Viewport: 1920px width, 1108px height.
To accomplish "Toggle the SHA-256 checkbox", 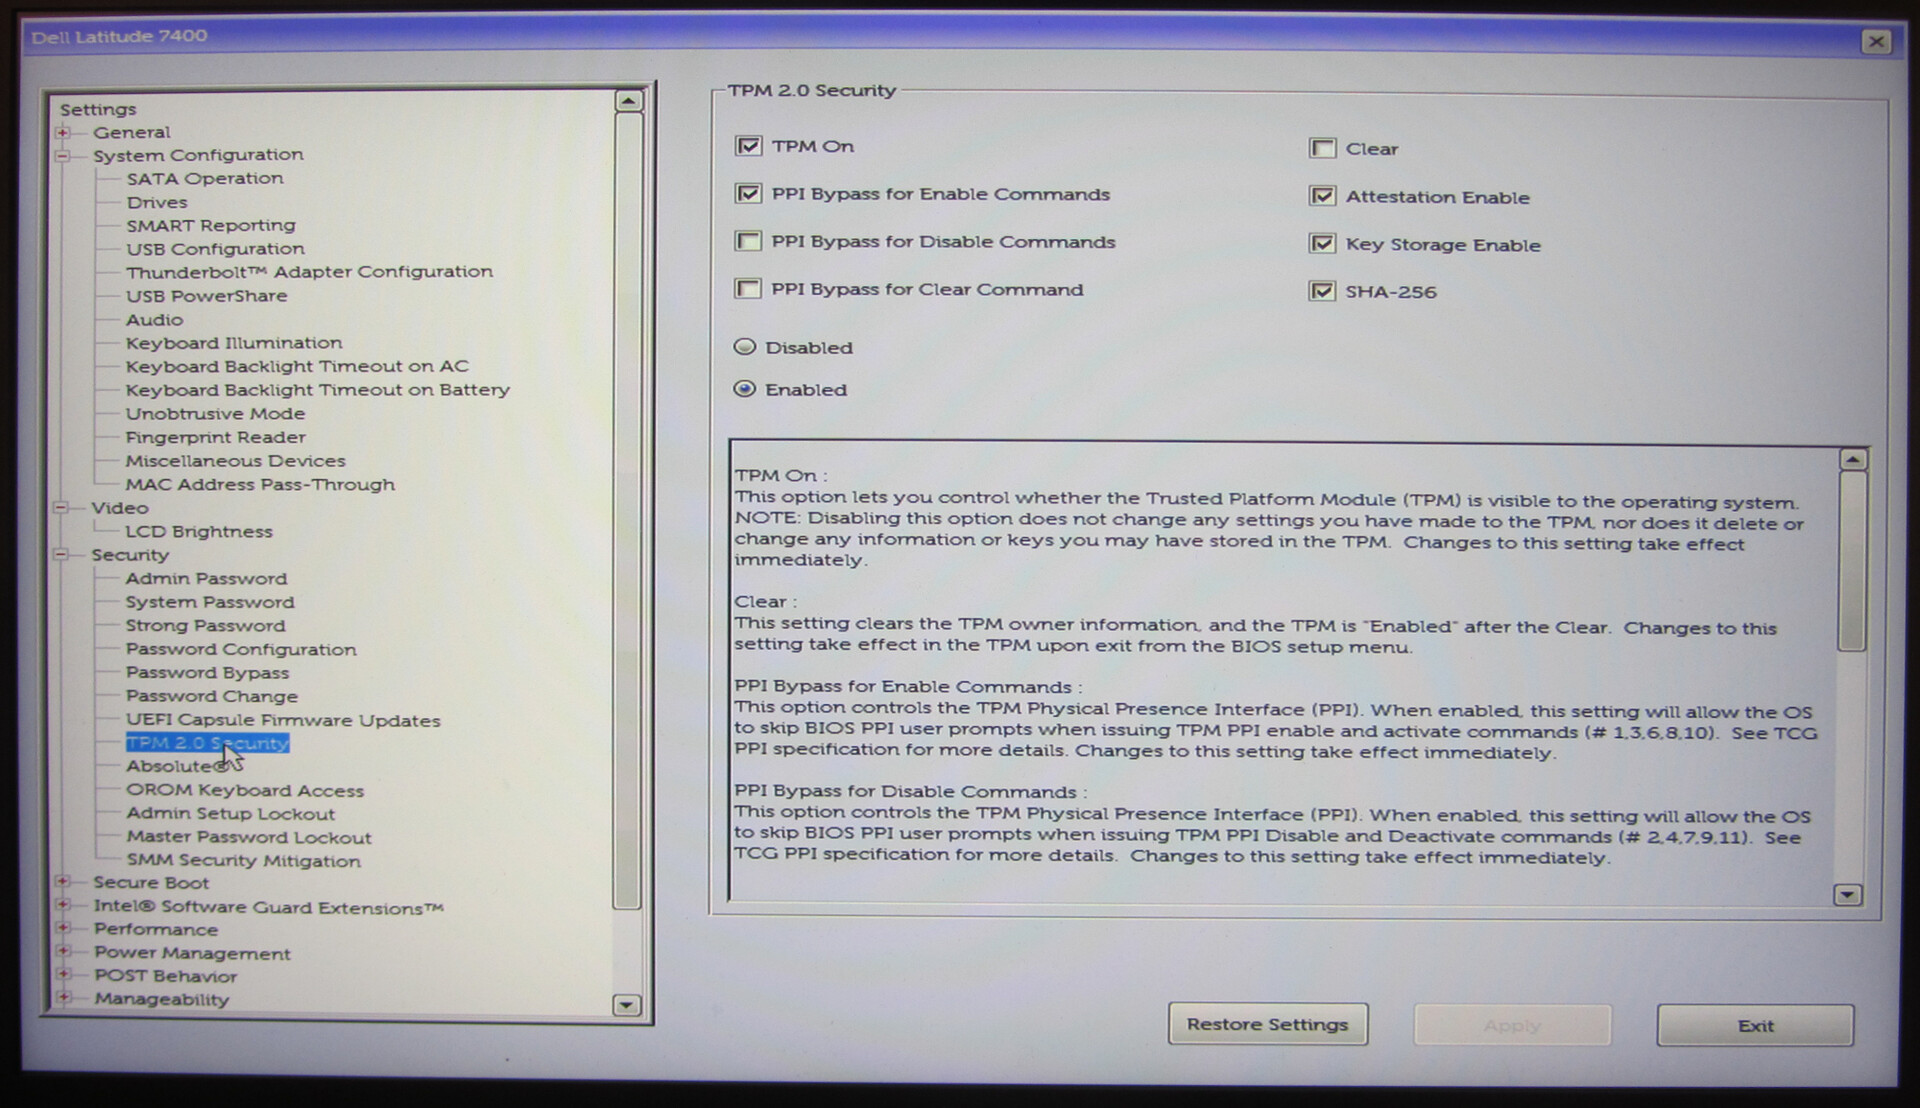I will pyautogui.click(x=1322, y=292).
